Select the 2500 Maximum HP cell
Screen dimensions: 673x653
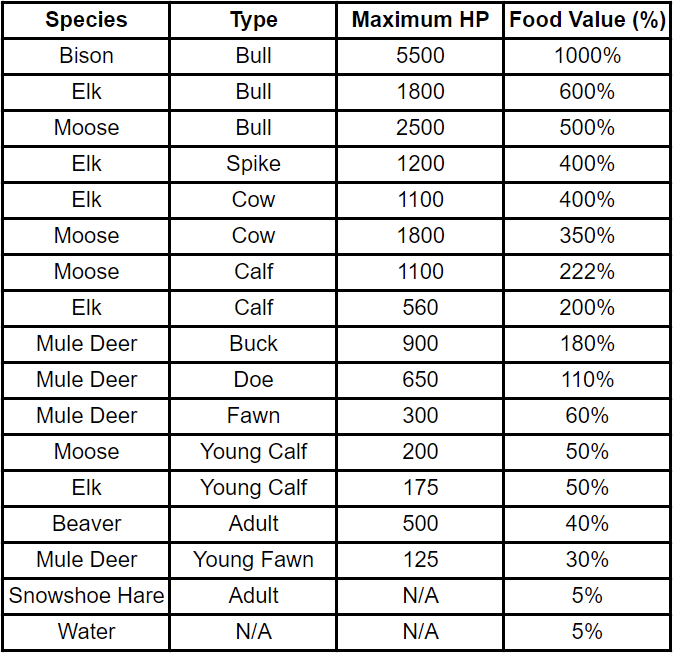click(420, 128)
